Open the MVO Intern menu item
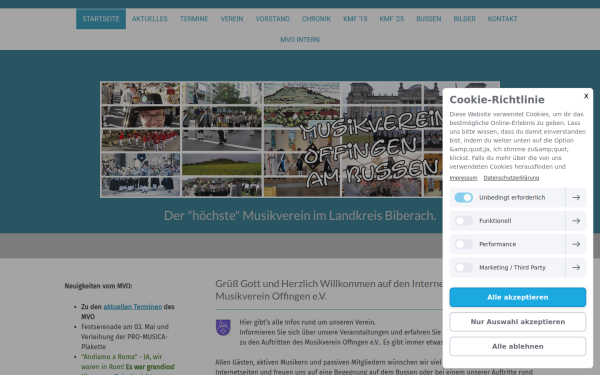Viewport: 600px width, 375px height. pos(300,40)
